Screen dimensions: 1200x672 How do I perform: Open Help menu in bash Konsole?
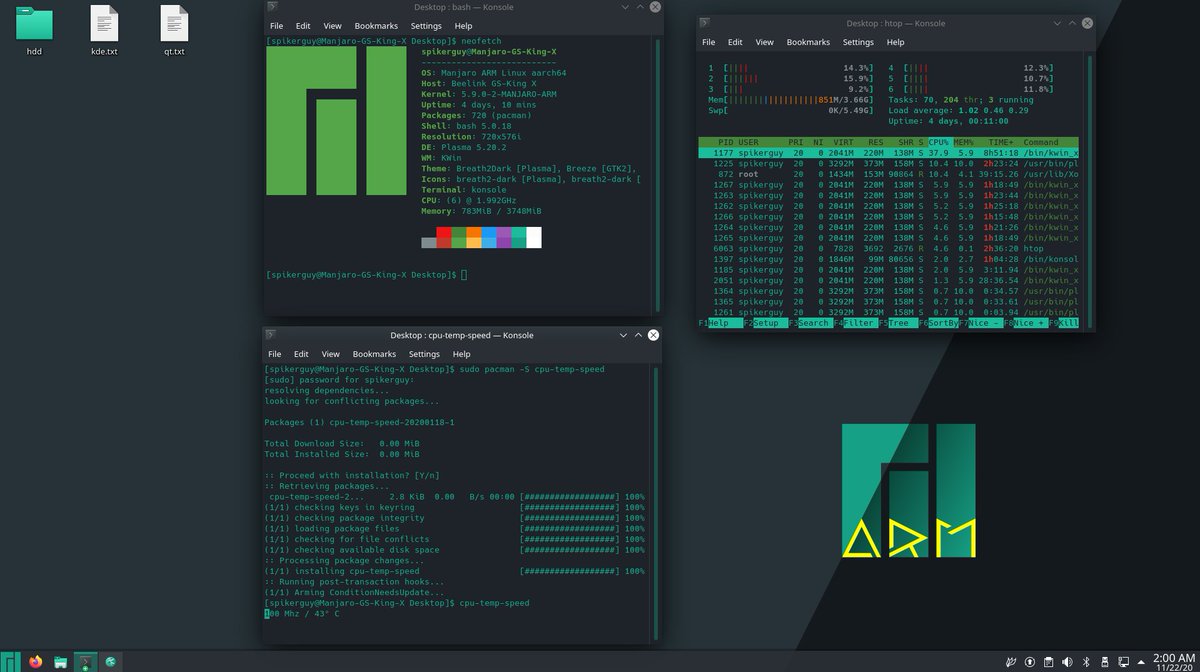tap(462, 25)
